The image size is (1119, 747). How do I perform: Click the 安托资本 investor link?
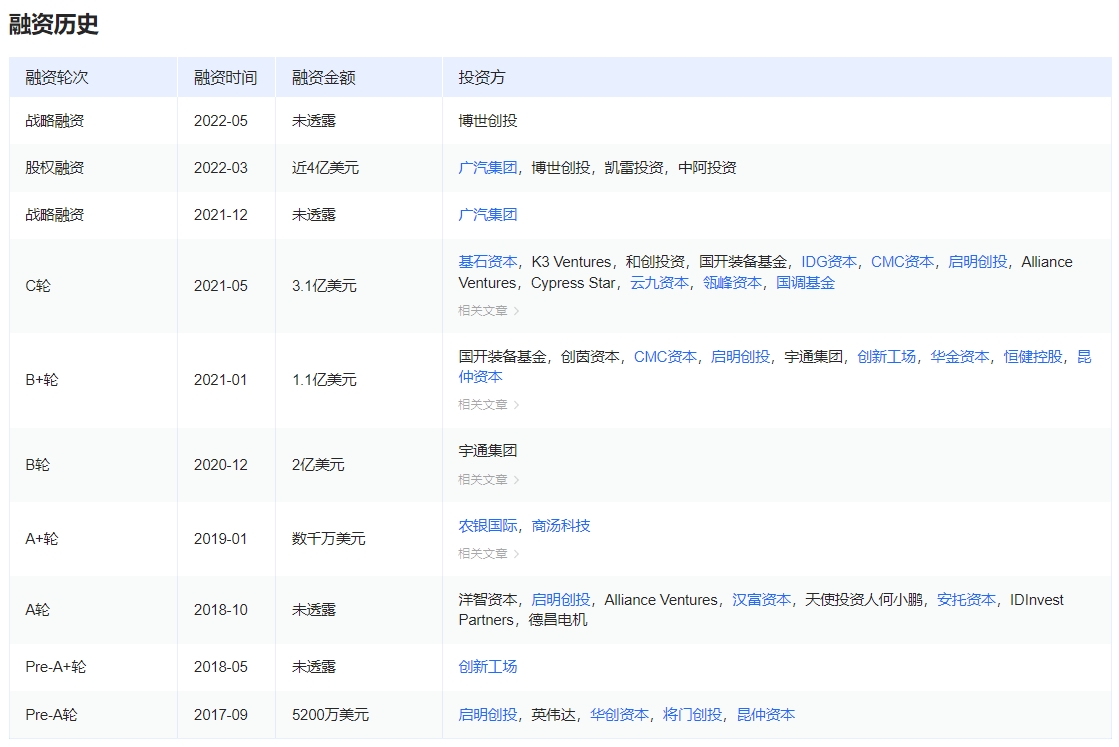point(966,600)
